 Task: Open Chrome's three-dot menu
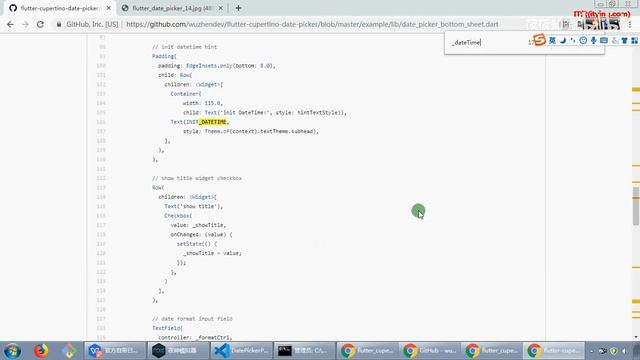tap(630, 24)
